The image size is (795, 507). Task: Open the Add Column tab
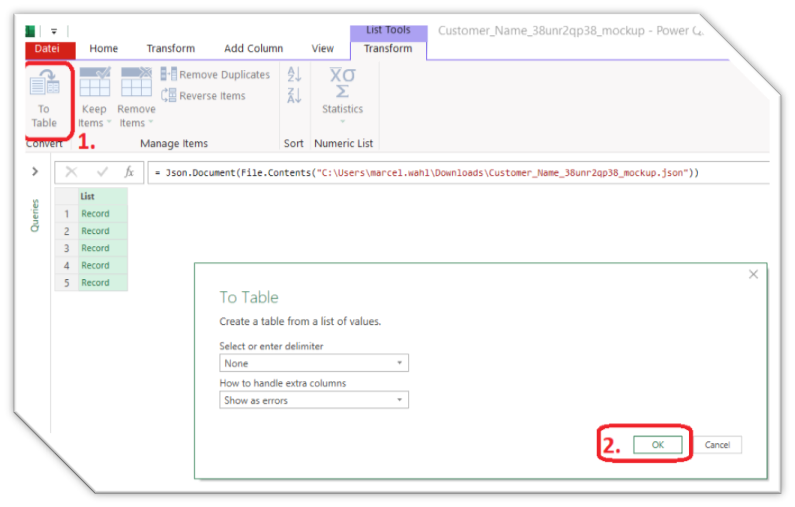click(252, 48)
